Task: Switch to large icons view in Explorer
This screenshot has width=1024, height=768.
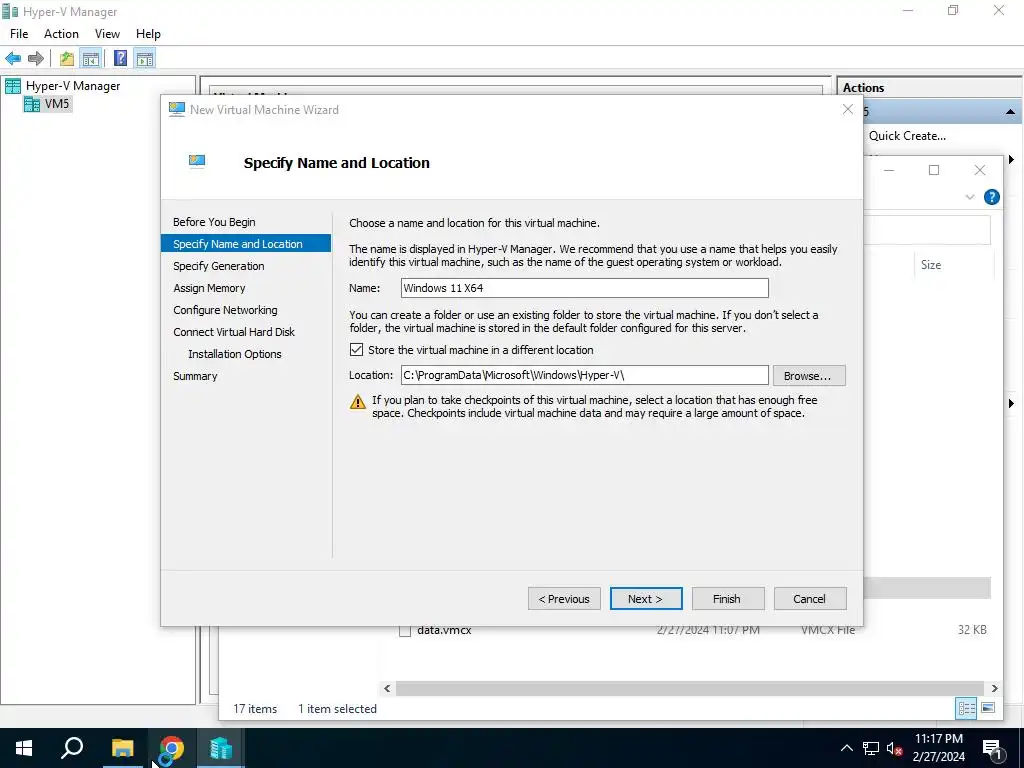Action: [988, 708]
